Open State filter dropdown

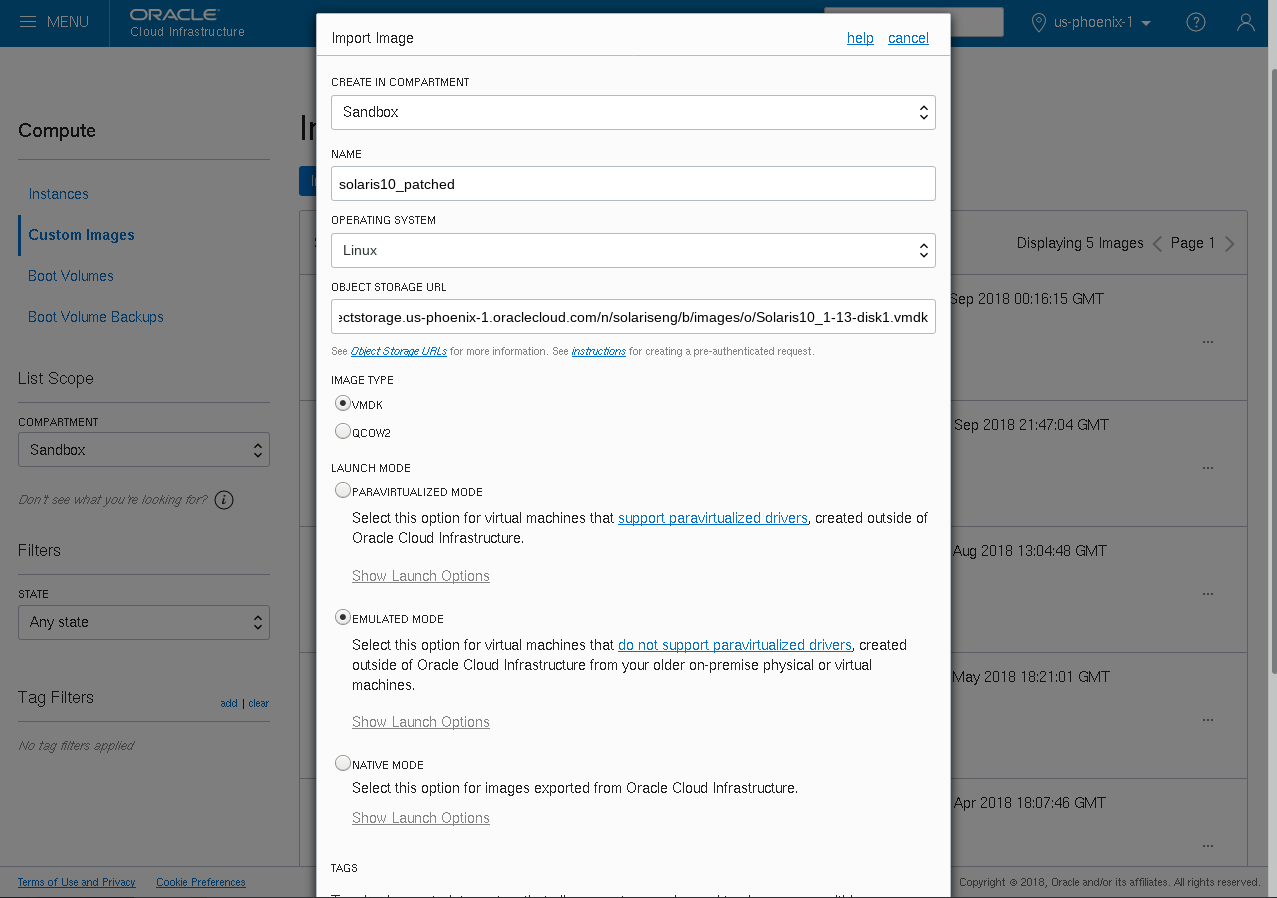pos(144,622)
